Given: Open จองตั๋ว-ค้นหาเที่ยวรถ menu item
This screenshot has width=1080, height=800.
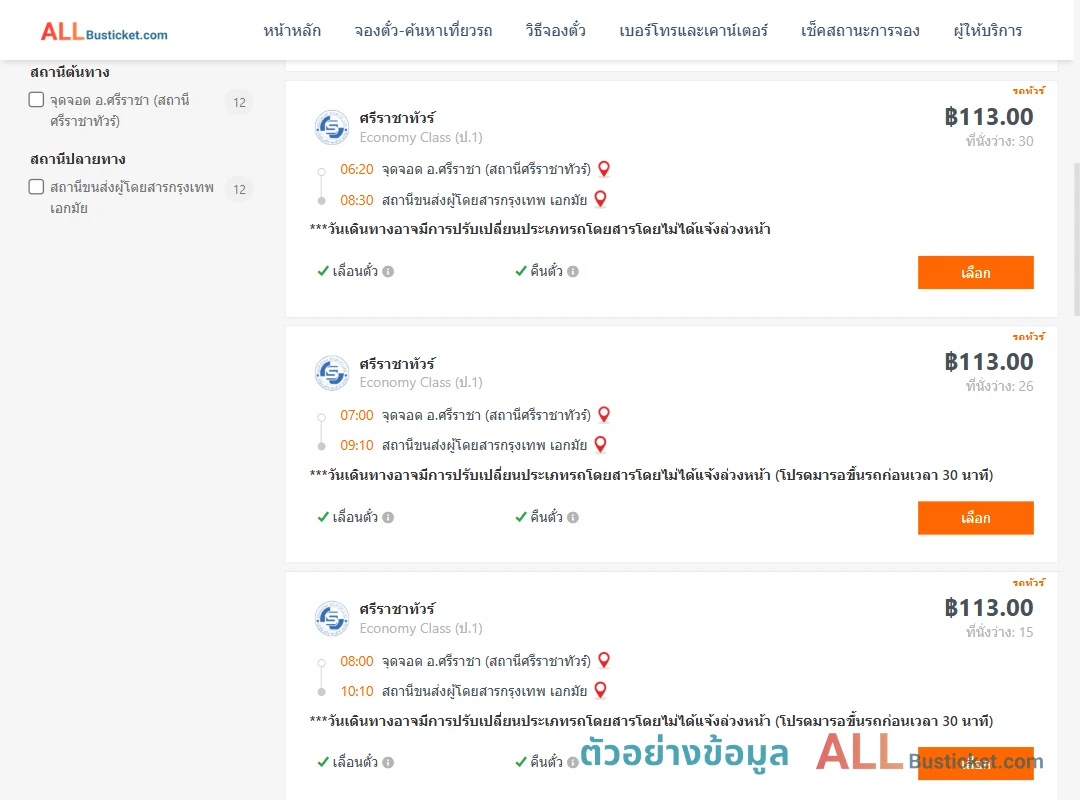Looking at the screenshot, I should coord(423,31).
